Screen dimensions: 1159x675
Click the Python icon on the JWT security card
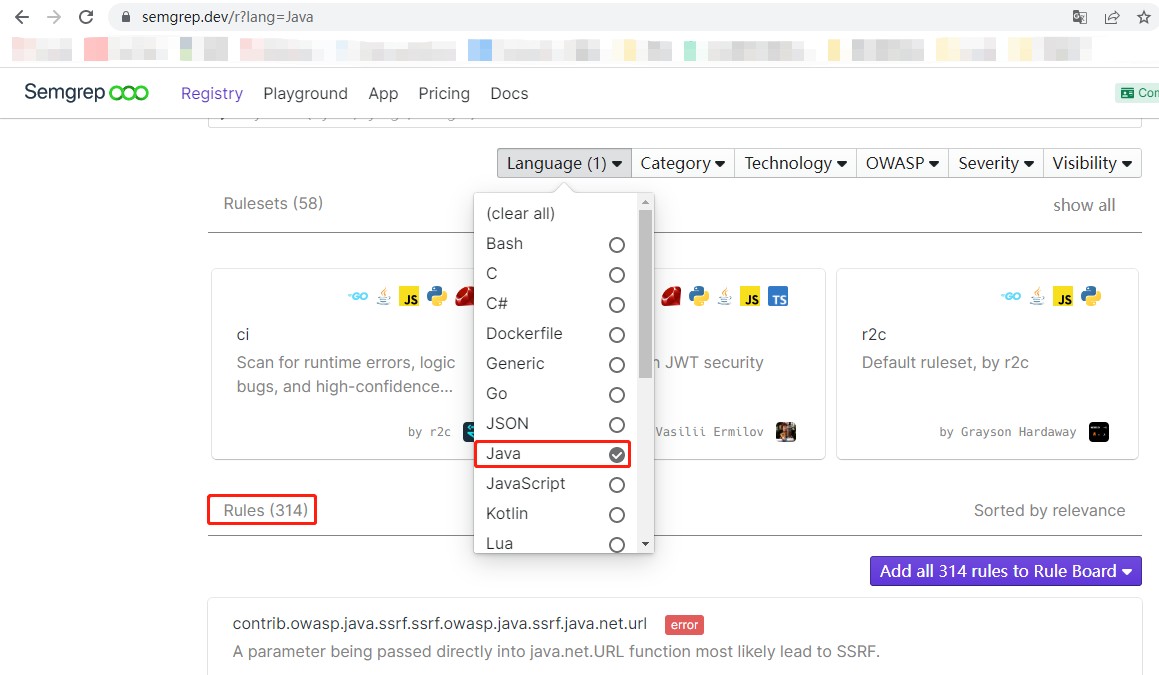pyautogui.click(x=699, y=296)
